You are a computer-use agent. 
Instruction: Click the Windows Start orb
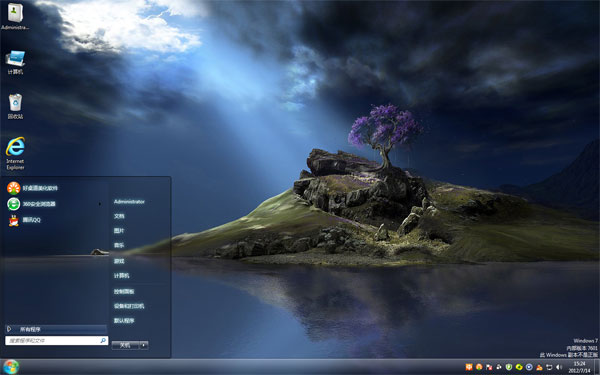(x=11, y=367)
